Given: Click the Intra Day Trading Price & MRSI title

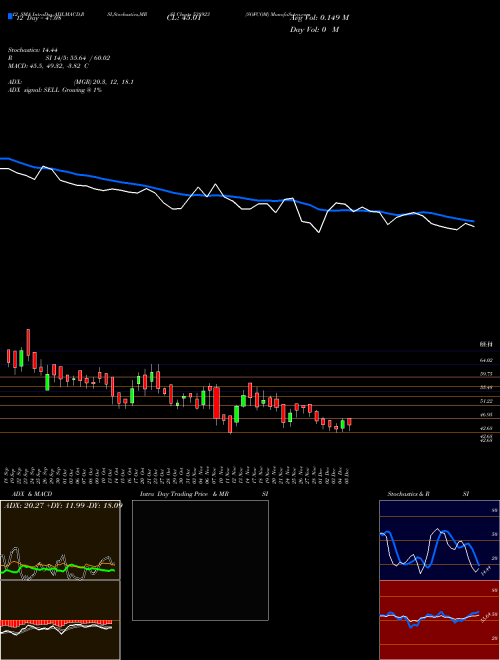Looking at the screenshot, I should 204,494.
